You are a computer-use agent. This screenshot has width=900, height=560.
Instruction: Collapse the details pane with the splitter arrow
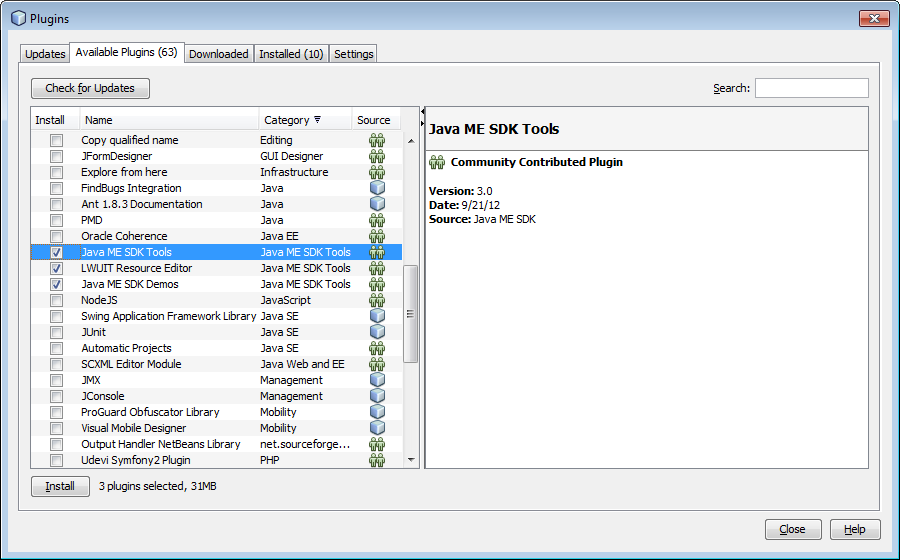[x=422, y=123]
